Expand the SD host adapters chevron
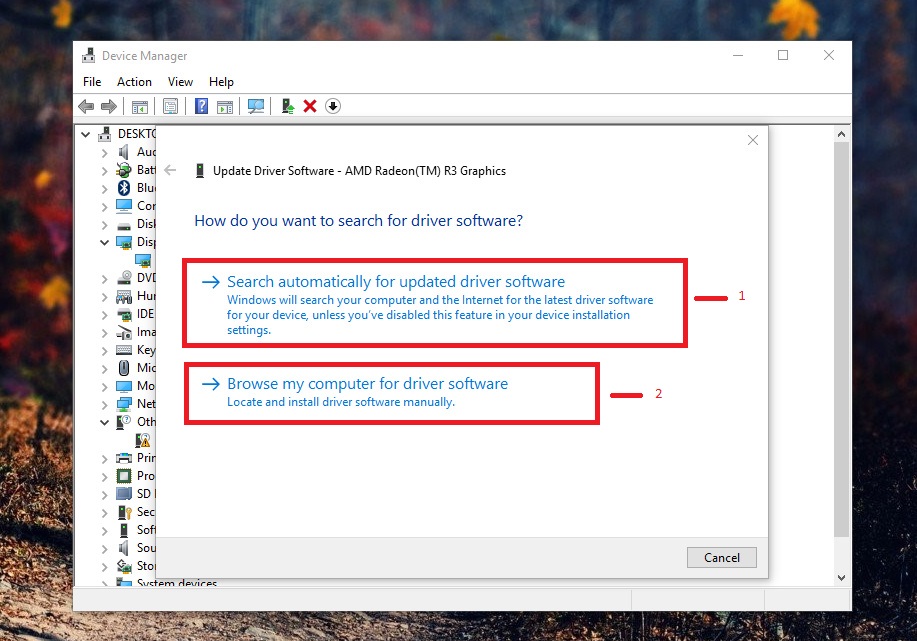The height and width of the screenshot is (641, 917). tap(105, 494)
